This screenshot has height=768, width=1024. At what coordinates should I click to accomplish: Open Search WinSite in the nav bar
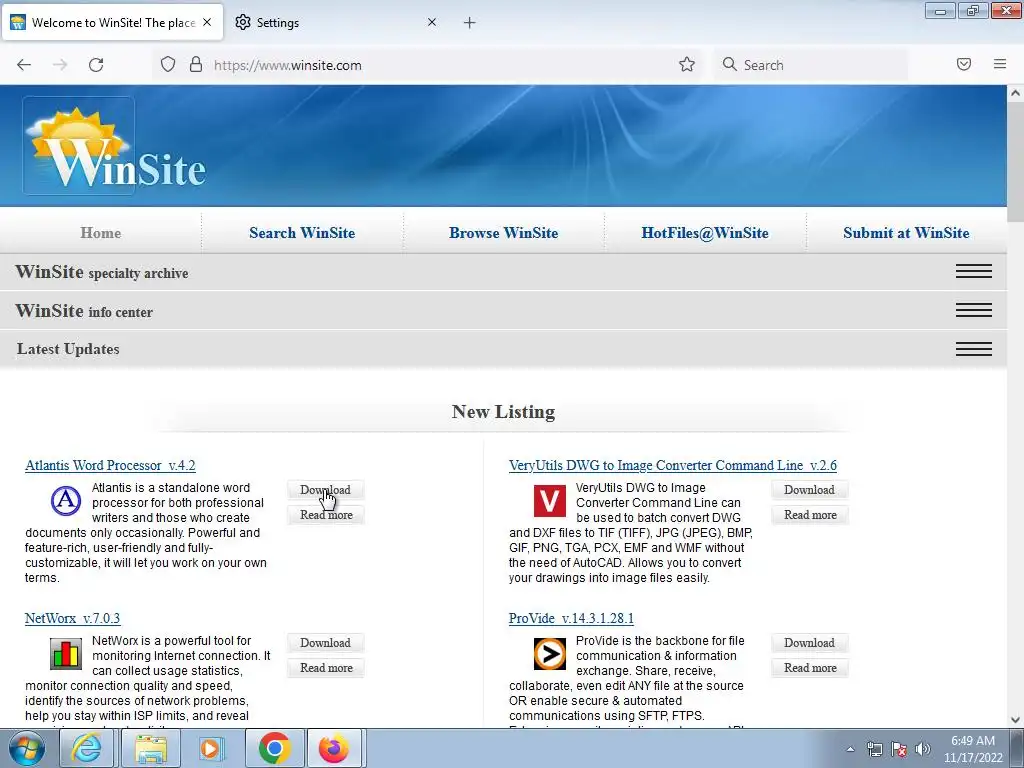pos(302,232)
